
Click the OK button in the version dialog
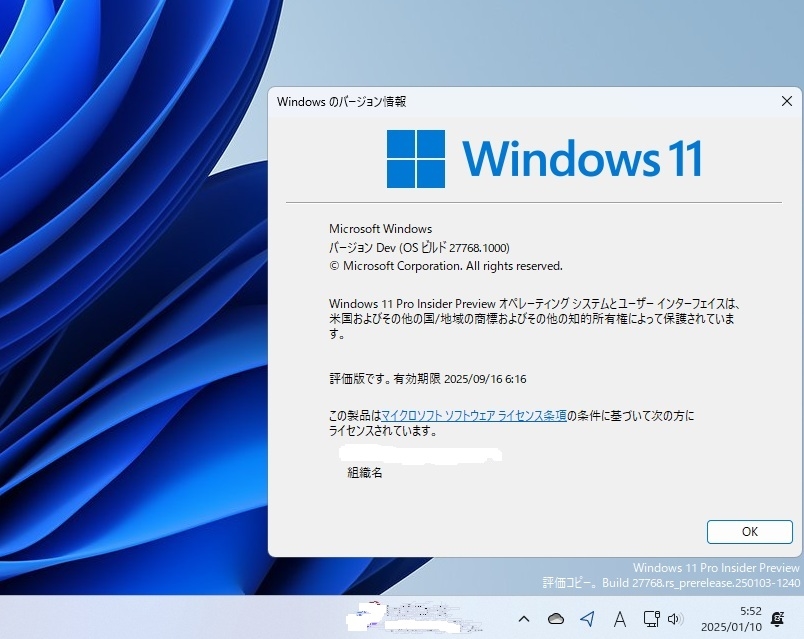(750, 532)
